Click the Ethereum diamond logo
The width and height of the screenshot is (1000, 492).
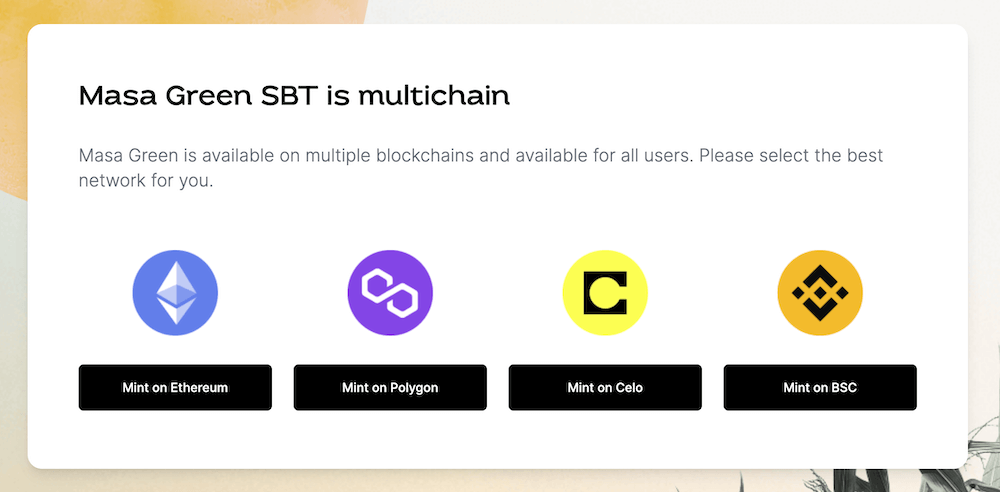(x=175, y=292)
